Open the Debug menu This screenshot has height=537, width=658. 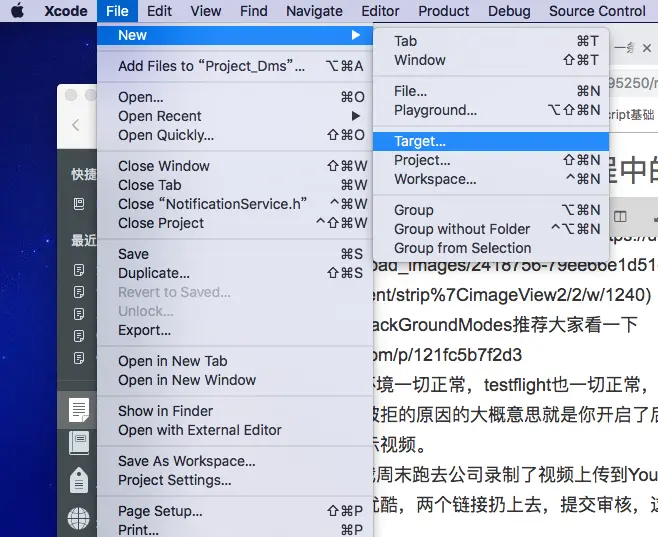point(509,11)
